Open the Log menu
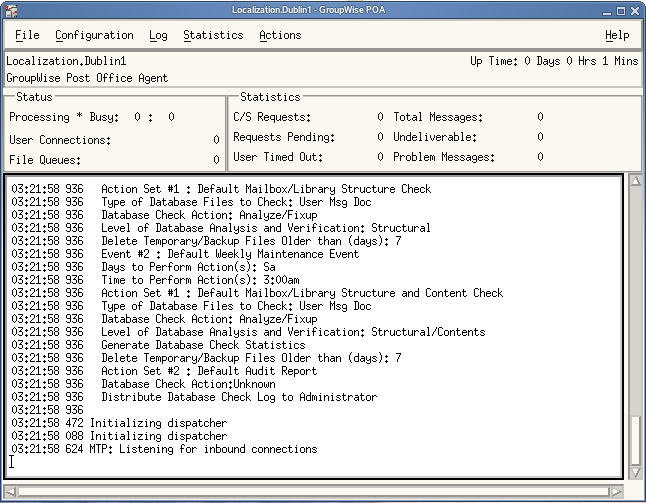 (158, 35)
